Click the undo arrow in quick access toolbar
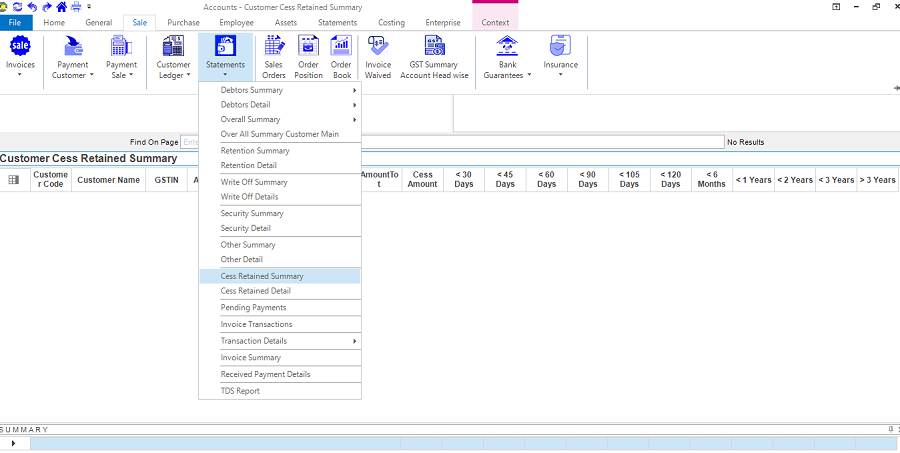900x453 pixels. [32, 6]
